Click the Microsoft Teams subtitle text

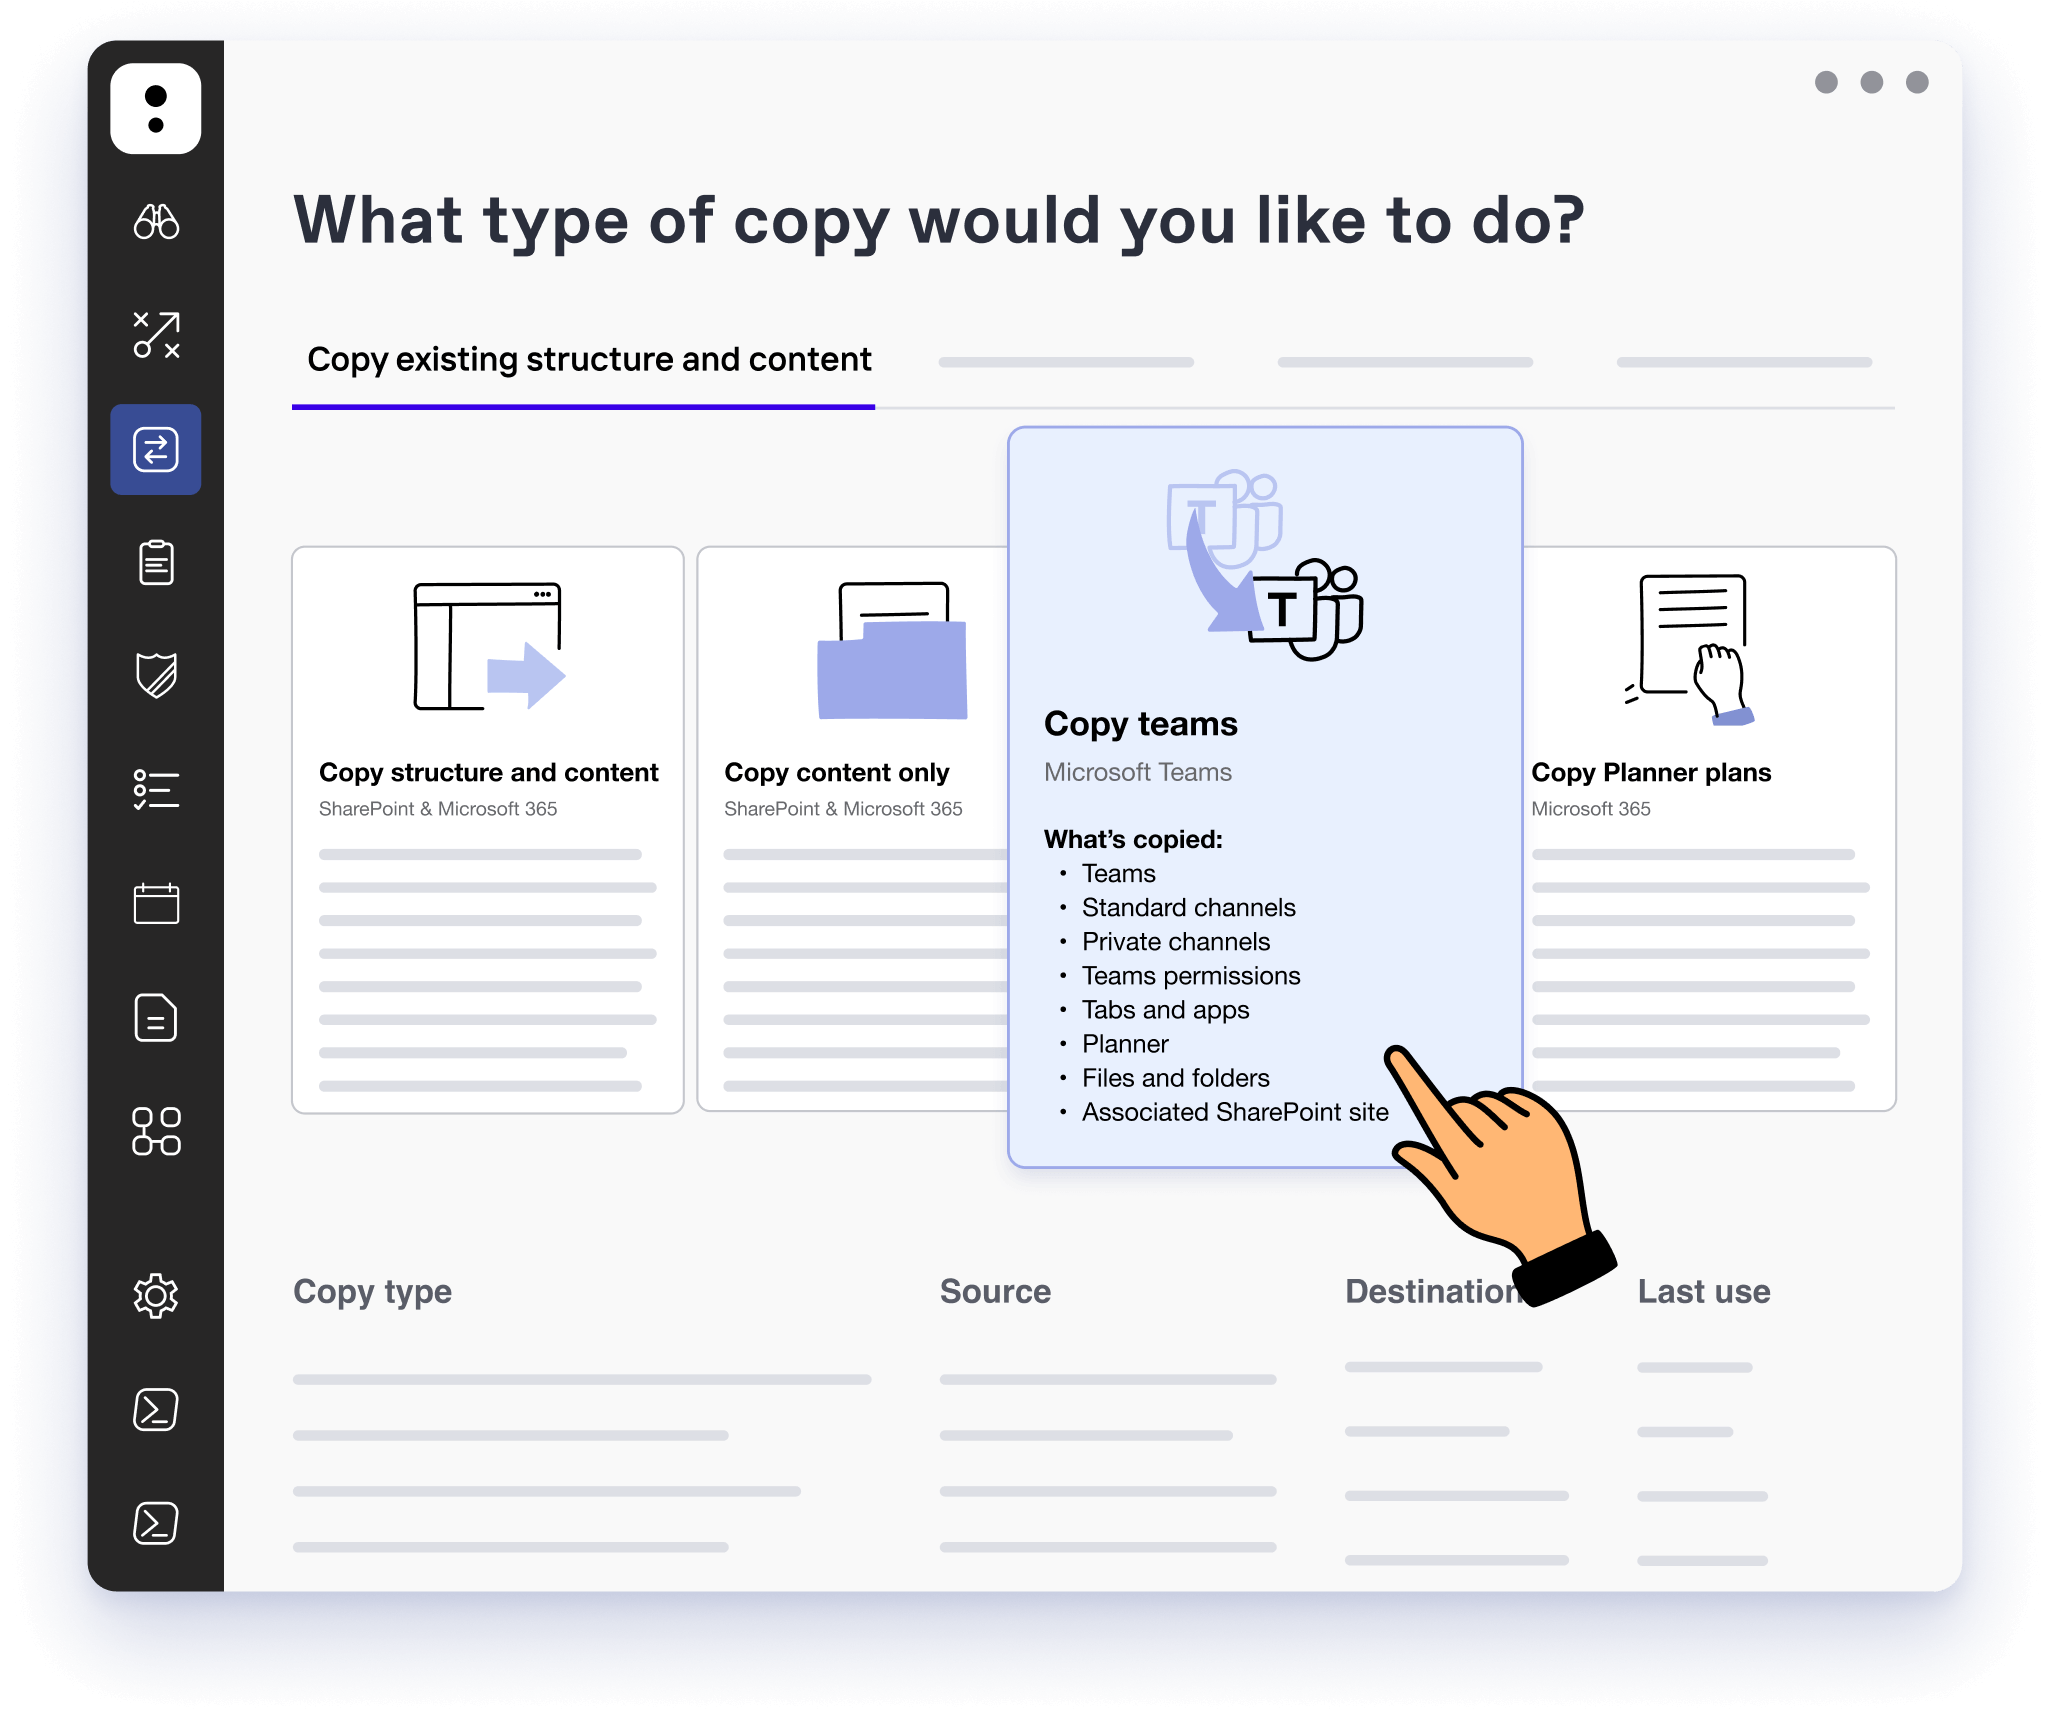(x=1138, y=772)
